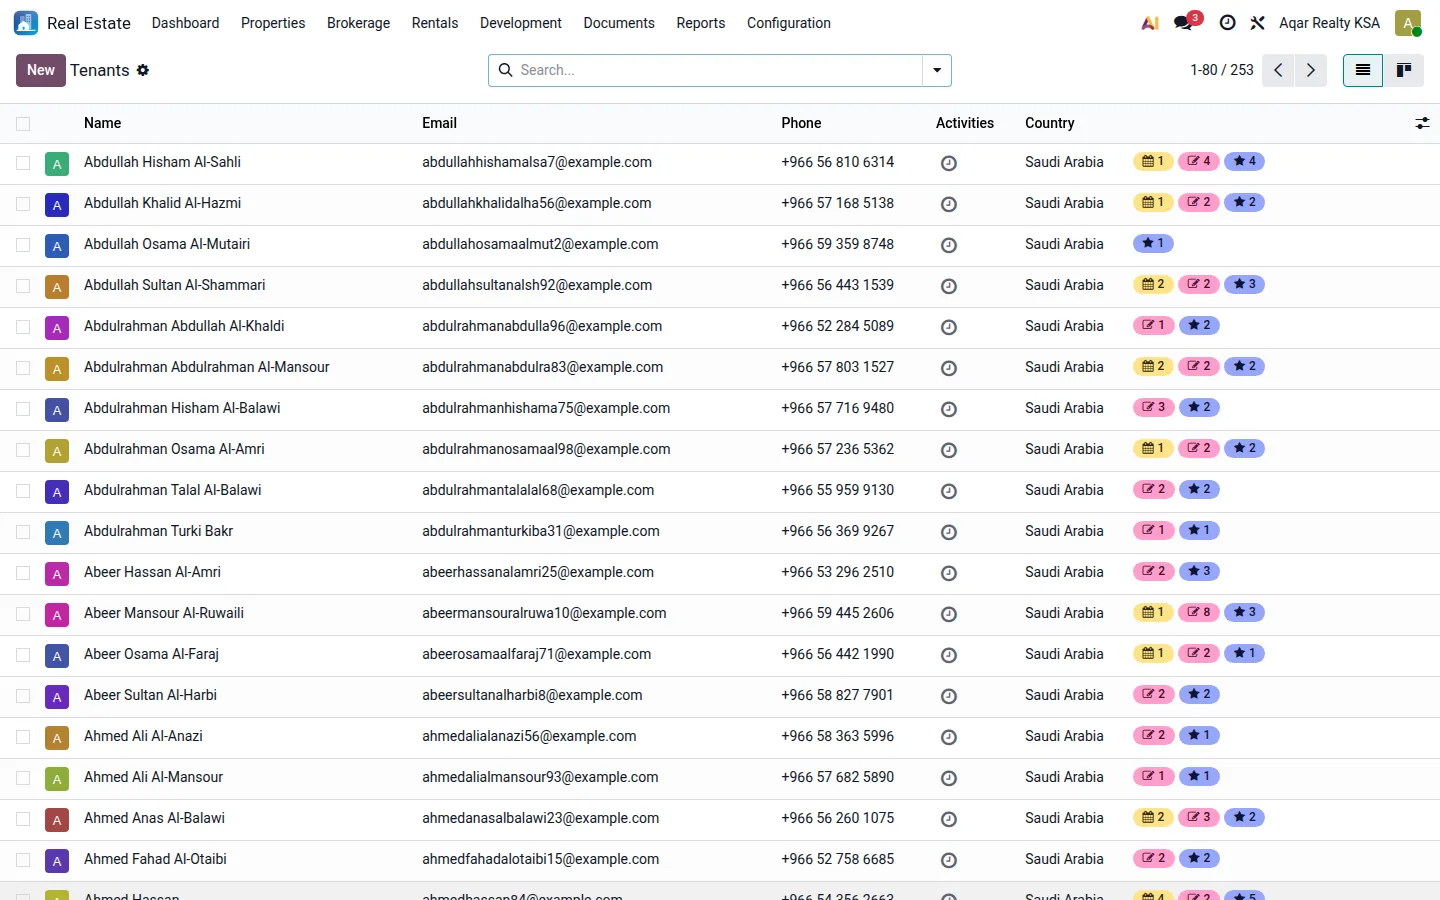The width and height of the screenshot is (1440, 900).
Task: Expand the search options dropdown arrow
Action: tap(937, 70)
